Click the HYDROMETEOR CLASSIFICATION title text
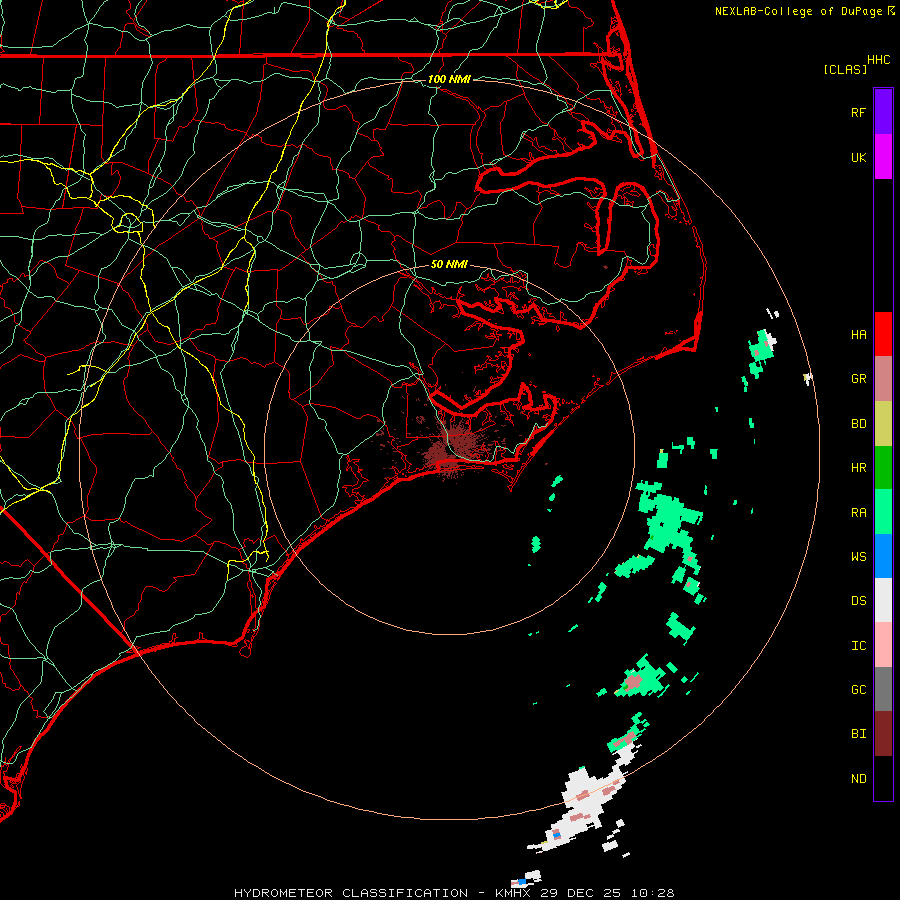 pyautogui.click(x=351, y=893)
